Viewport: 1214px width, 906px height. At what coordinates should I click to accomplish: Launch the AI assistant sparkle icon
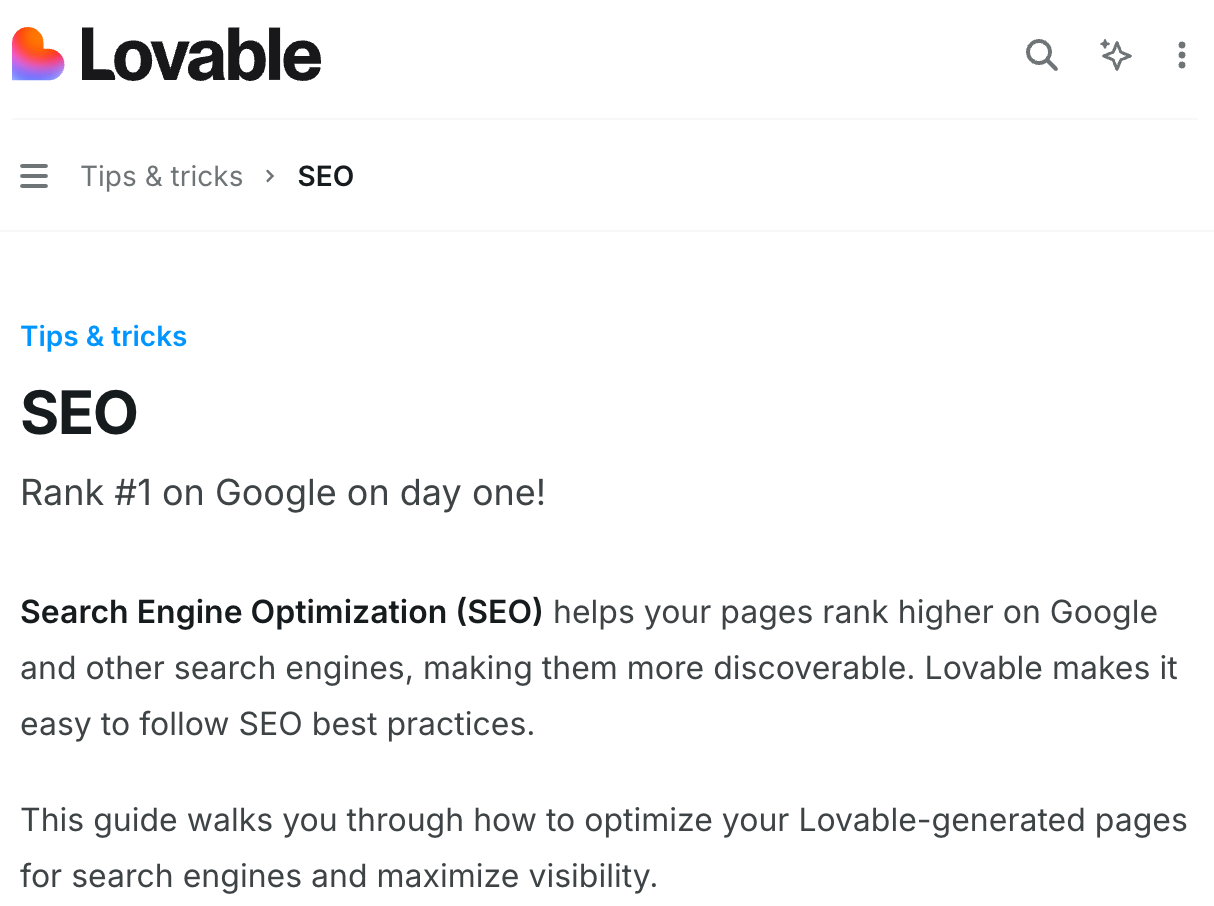1115,55
